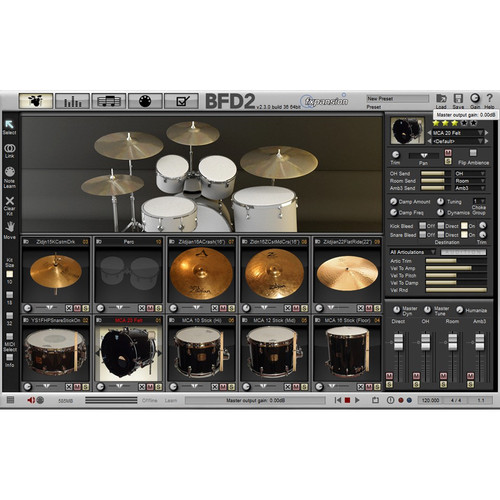Click the MCA 20 Felt slot trim knob
Image resolution: width=500 pixels, height=500 pixels.
pyautogui.click(x=100, y=387)
